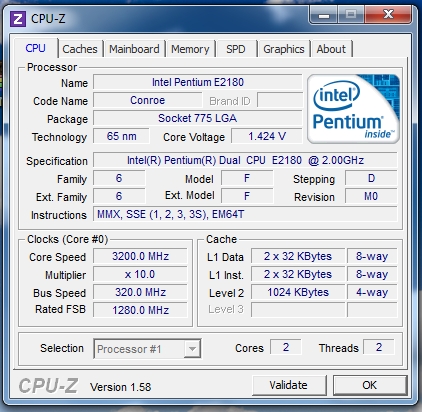Open the Mainboard tab
Screen dimensions: 422x412
point(134,49)
